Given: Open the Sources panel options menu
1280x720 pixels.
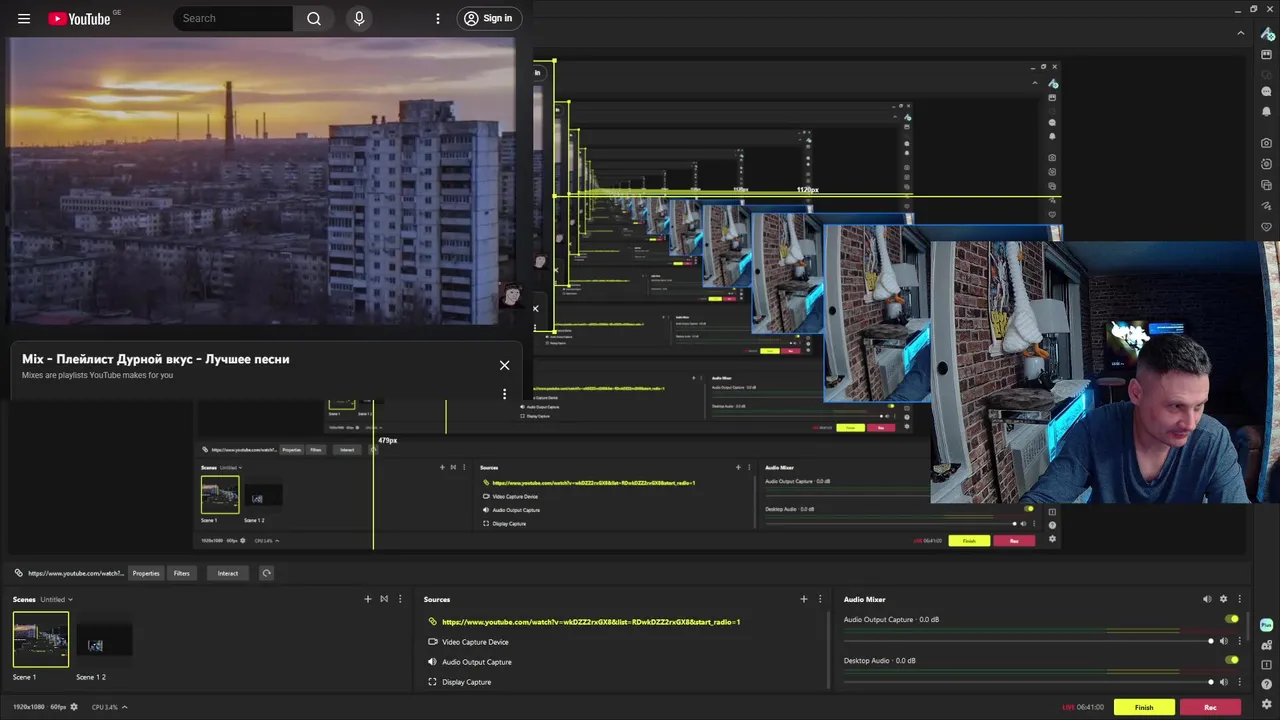Looking at the screenshot, I should click(x=820, y=599).
